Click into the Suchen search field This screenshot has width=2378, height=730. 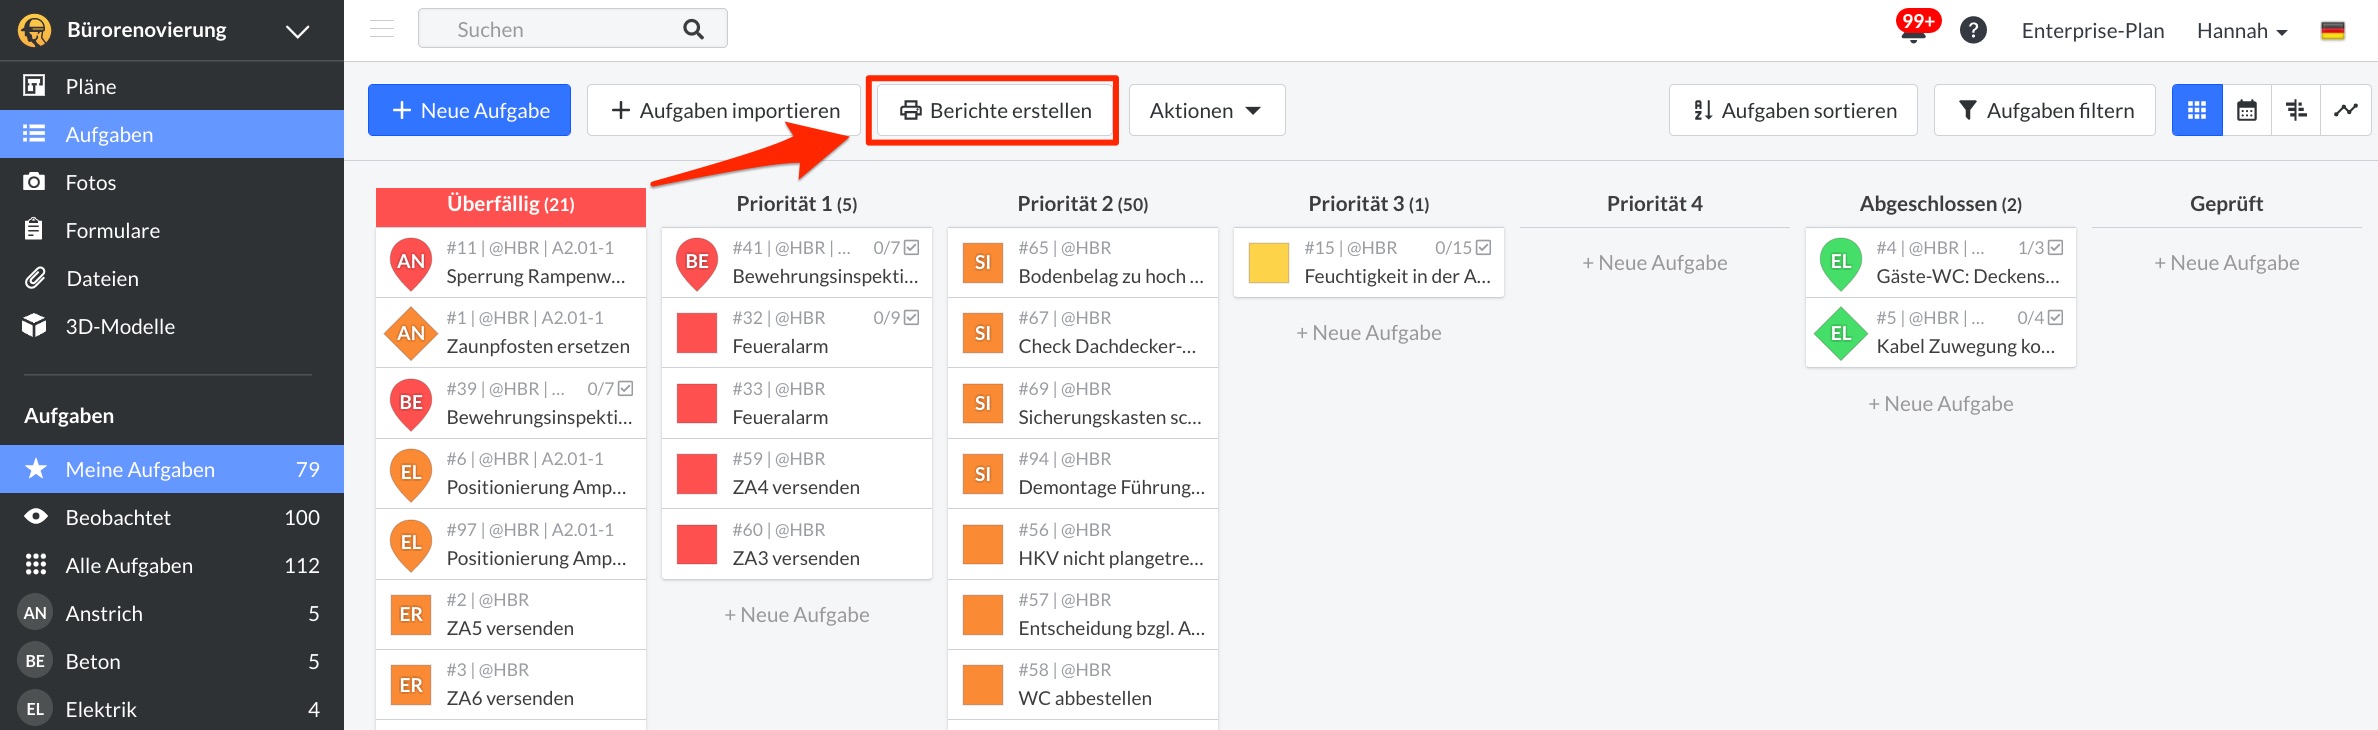click(x=560, y=29)
